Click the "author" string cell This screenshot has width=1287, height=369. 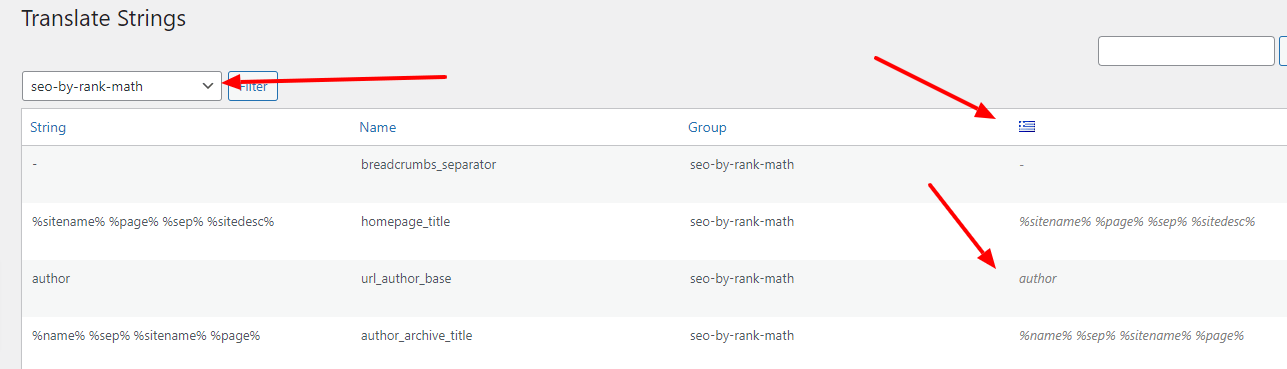point(51,278)
